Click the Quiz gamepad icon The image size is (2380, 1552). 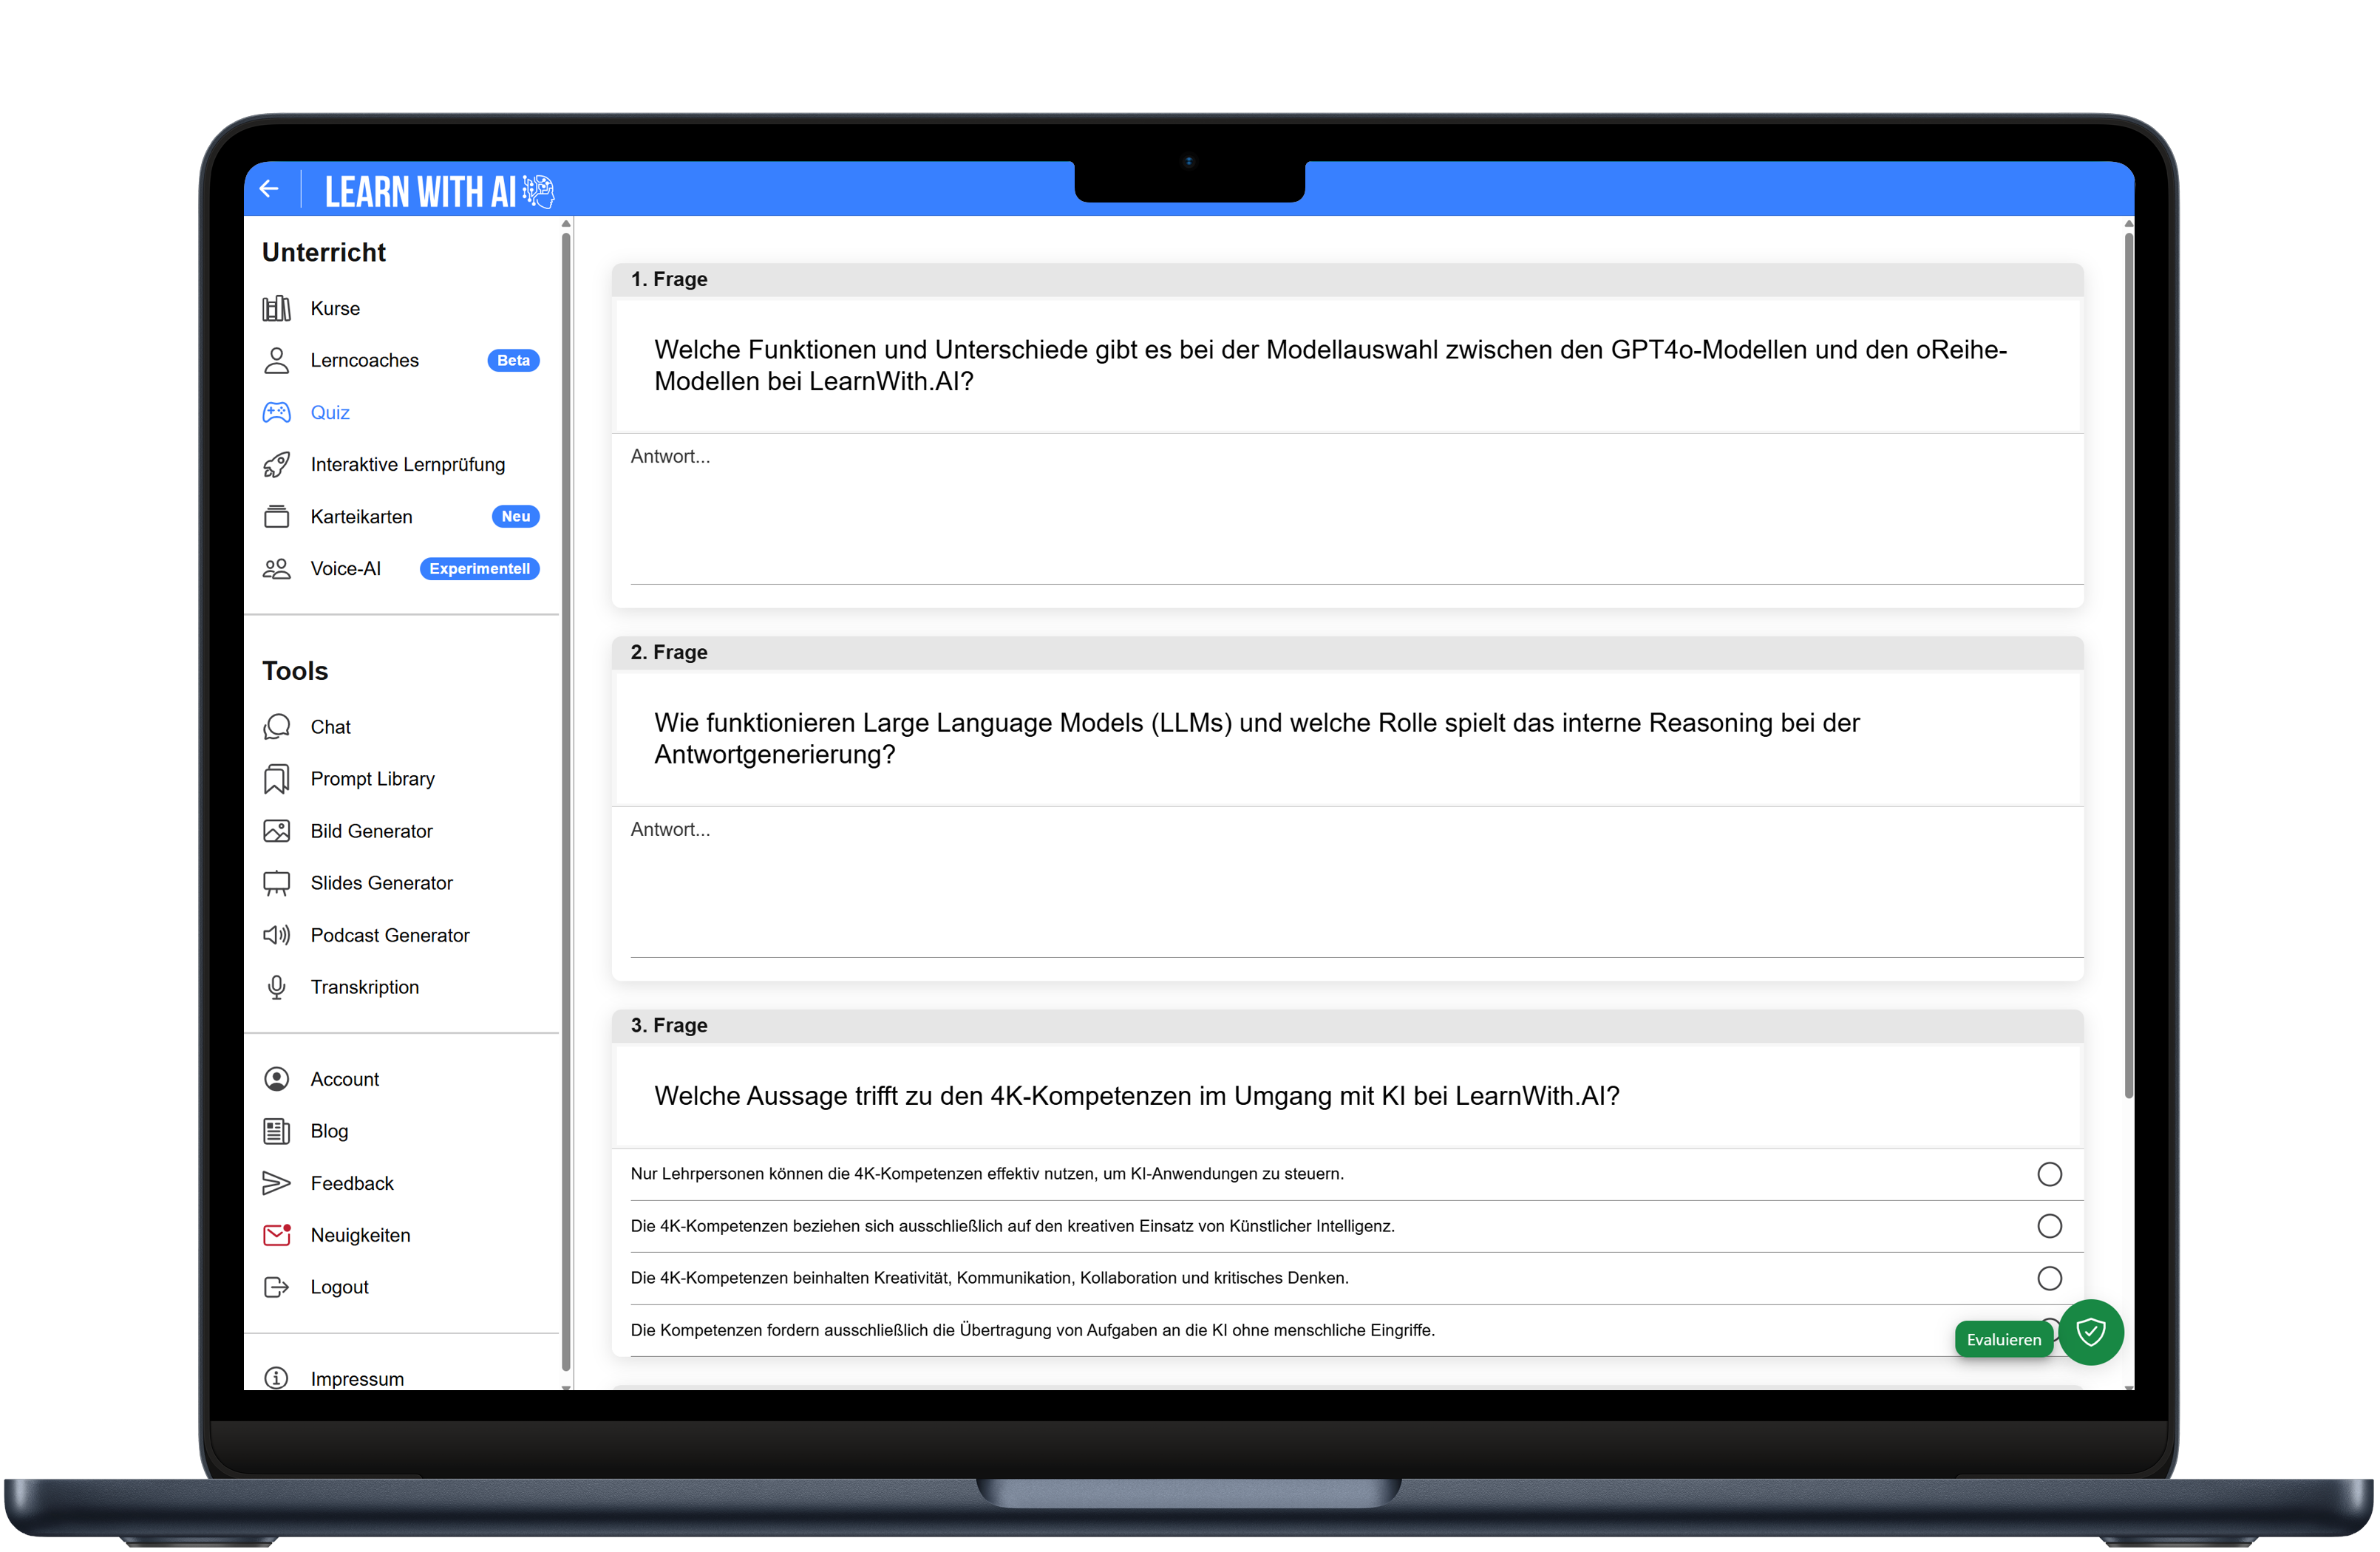click(276, 413)
